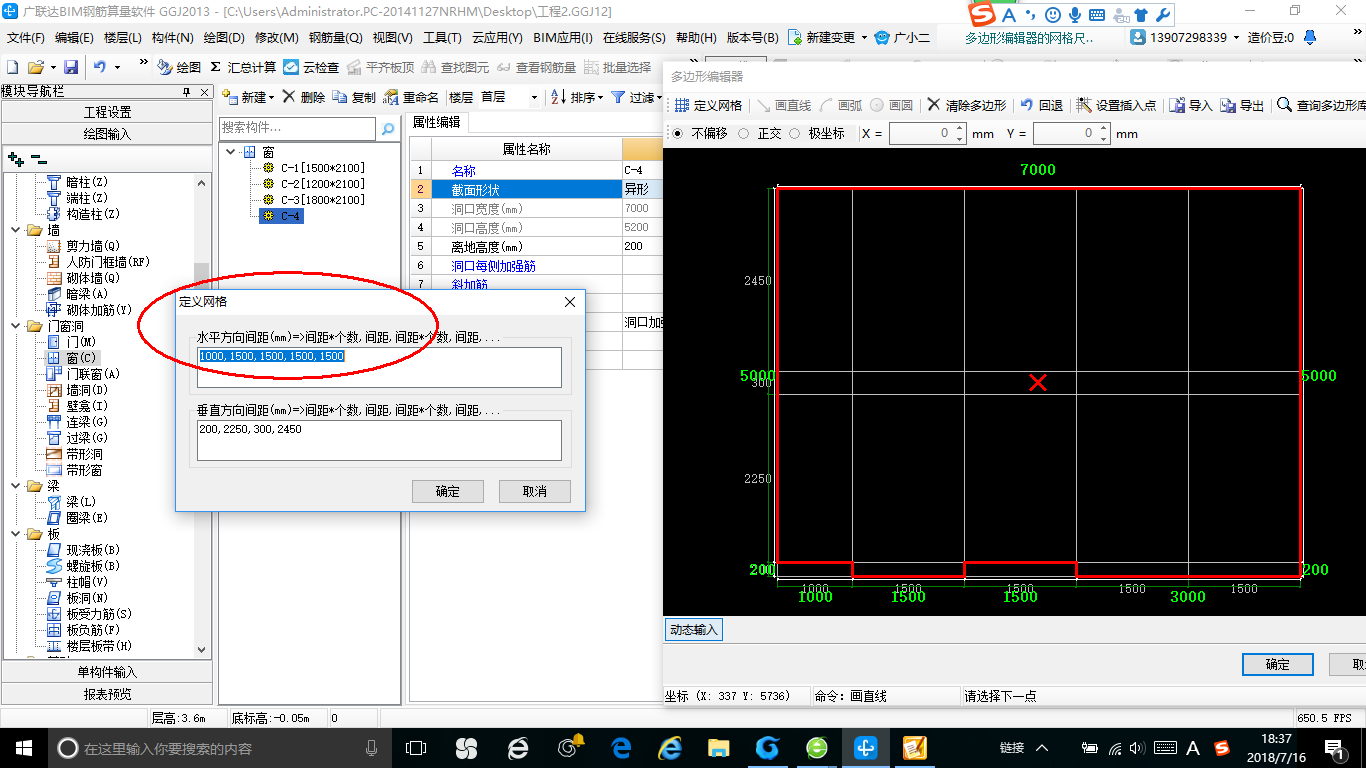Click collapse-all minus icon in navigation tree
Image resolution: width=1366 pixels, height=768 pixels.
pos(38,158)
